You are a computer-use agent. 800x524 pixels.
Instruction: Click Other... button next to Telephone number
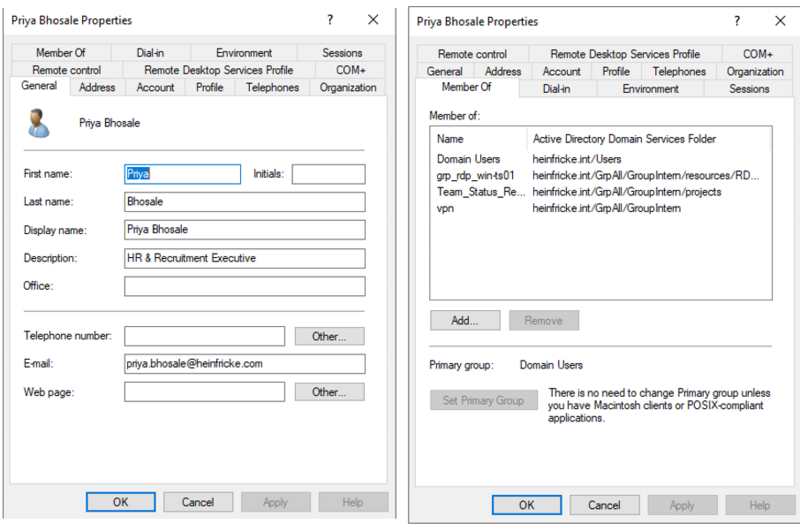329,336
